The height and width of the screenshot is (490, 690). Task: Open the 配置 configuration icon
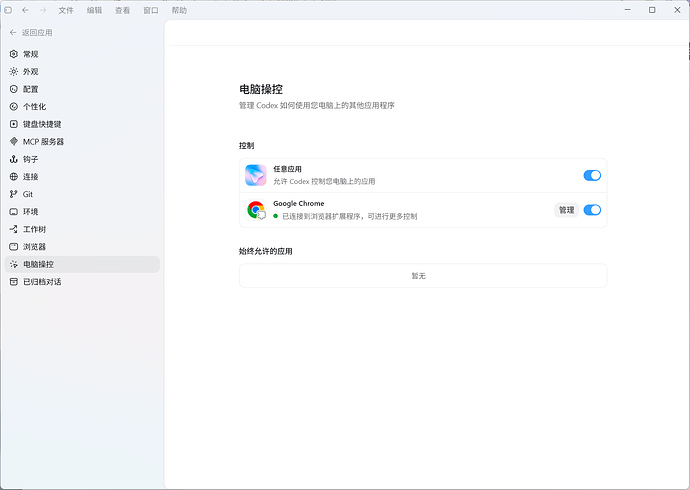point(14,89)
